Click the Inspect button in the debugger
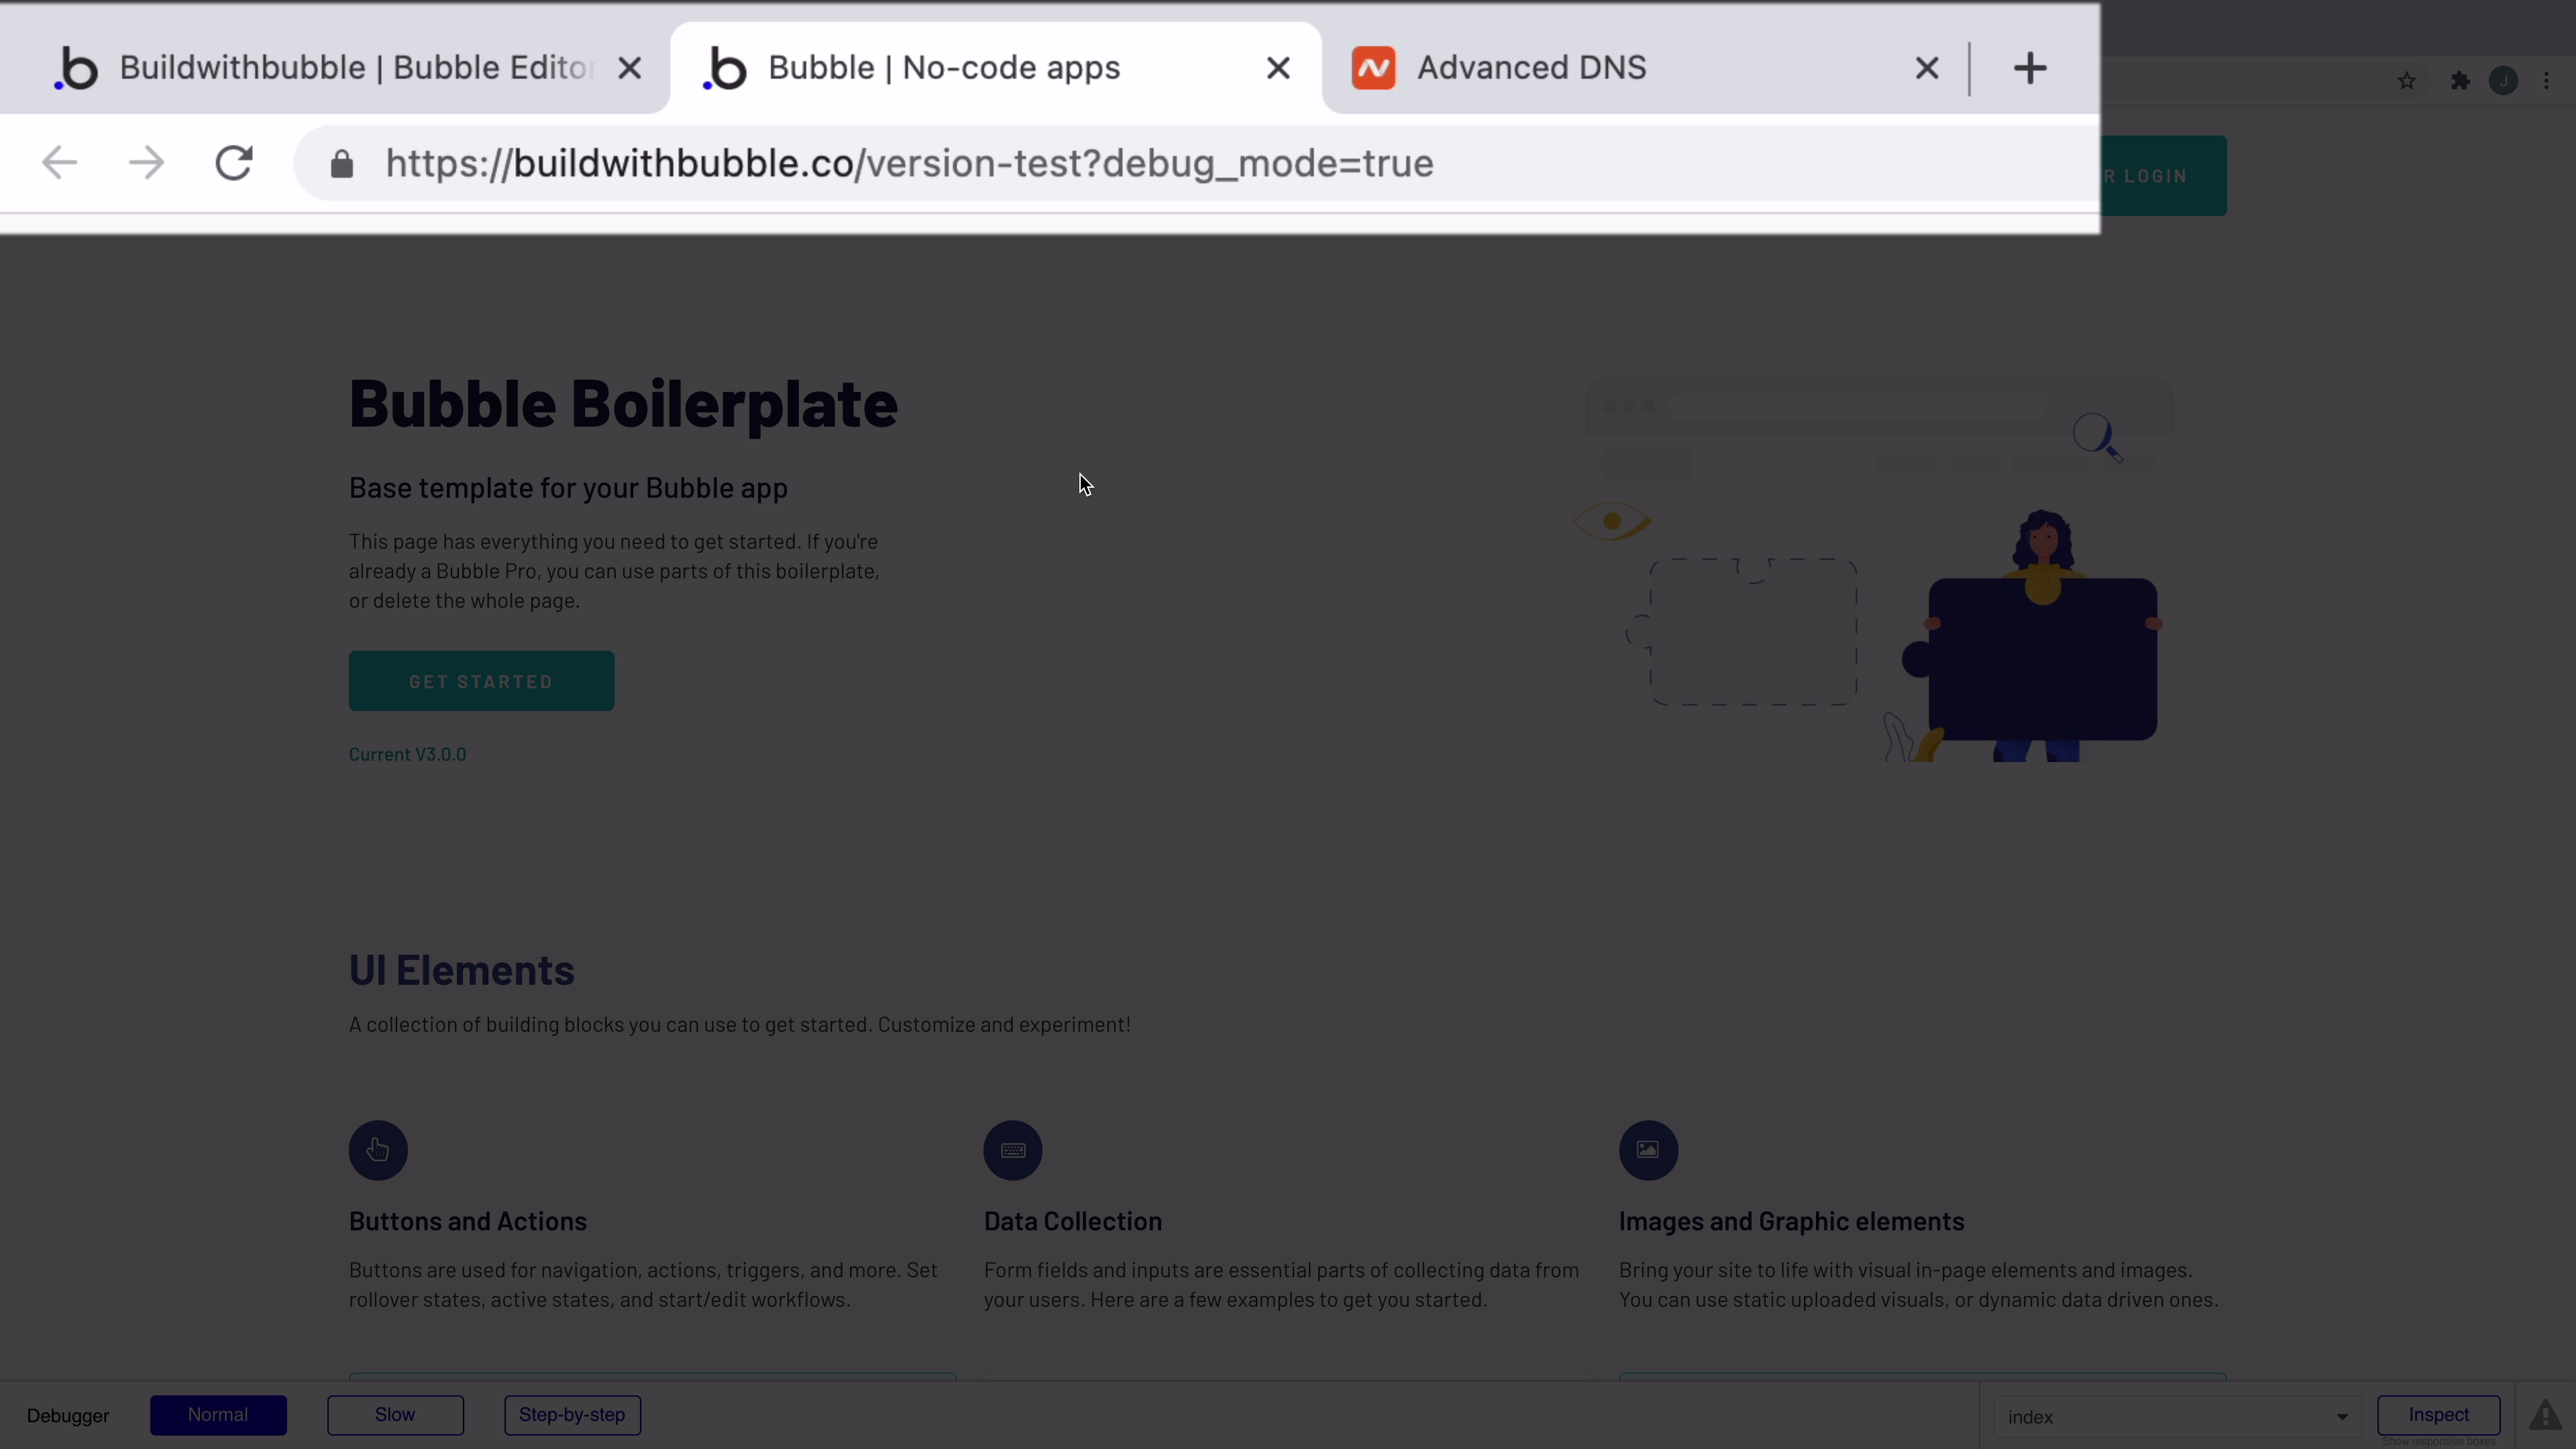The image size is (2576, 1449). click(x=2437, y=1414)
